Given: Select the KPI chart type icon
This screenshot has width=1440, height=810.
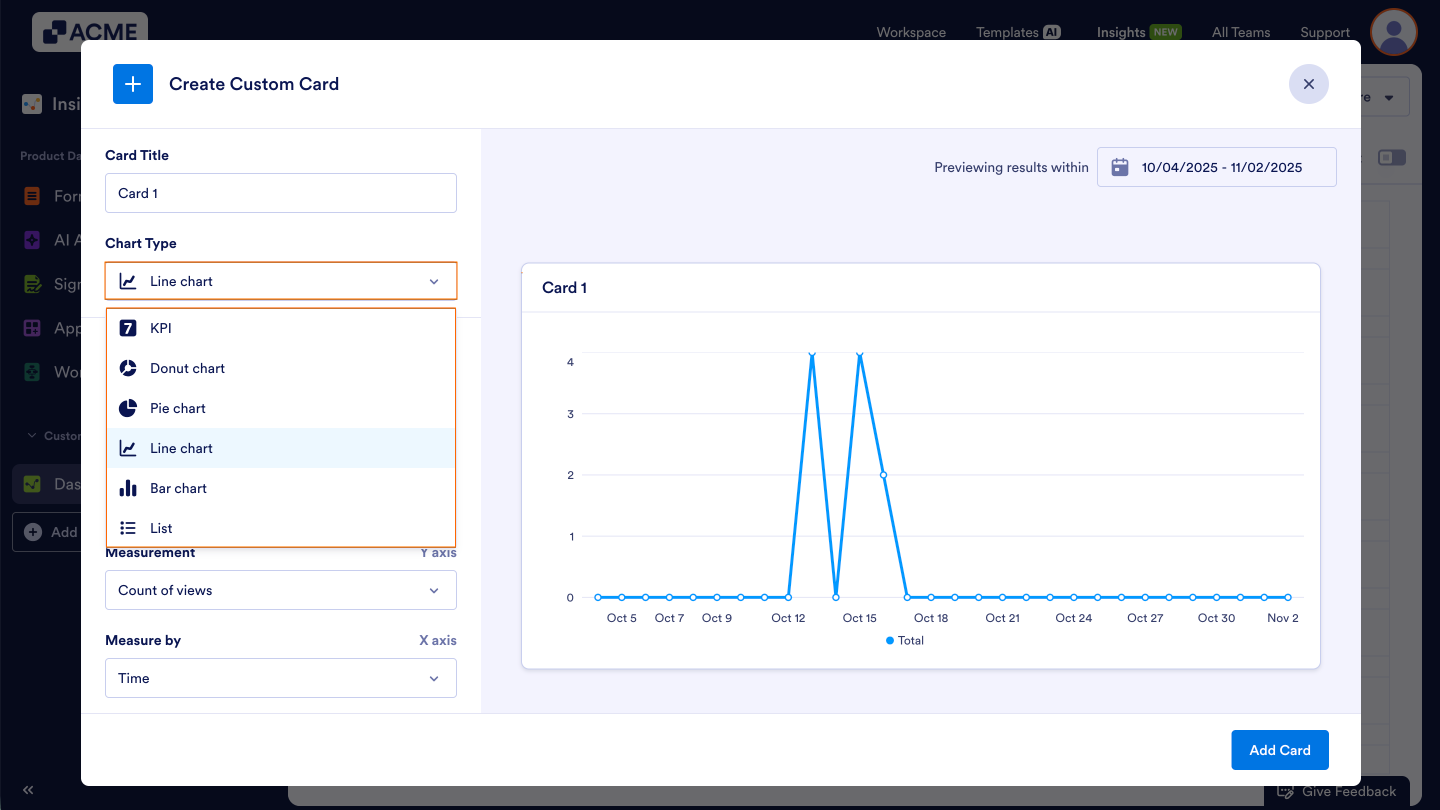Looking at the screenshot, I should [x=128, y=328].
